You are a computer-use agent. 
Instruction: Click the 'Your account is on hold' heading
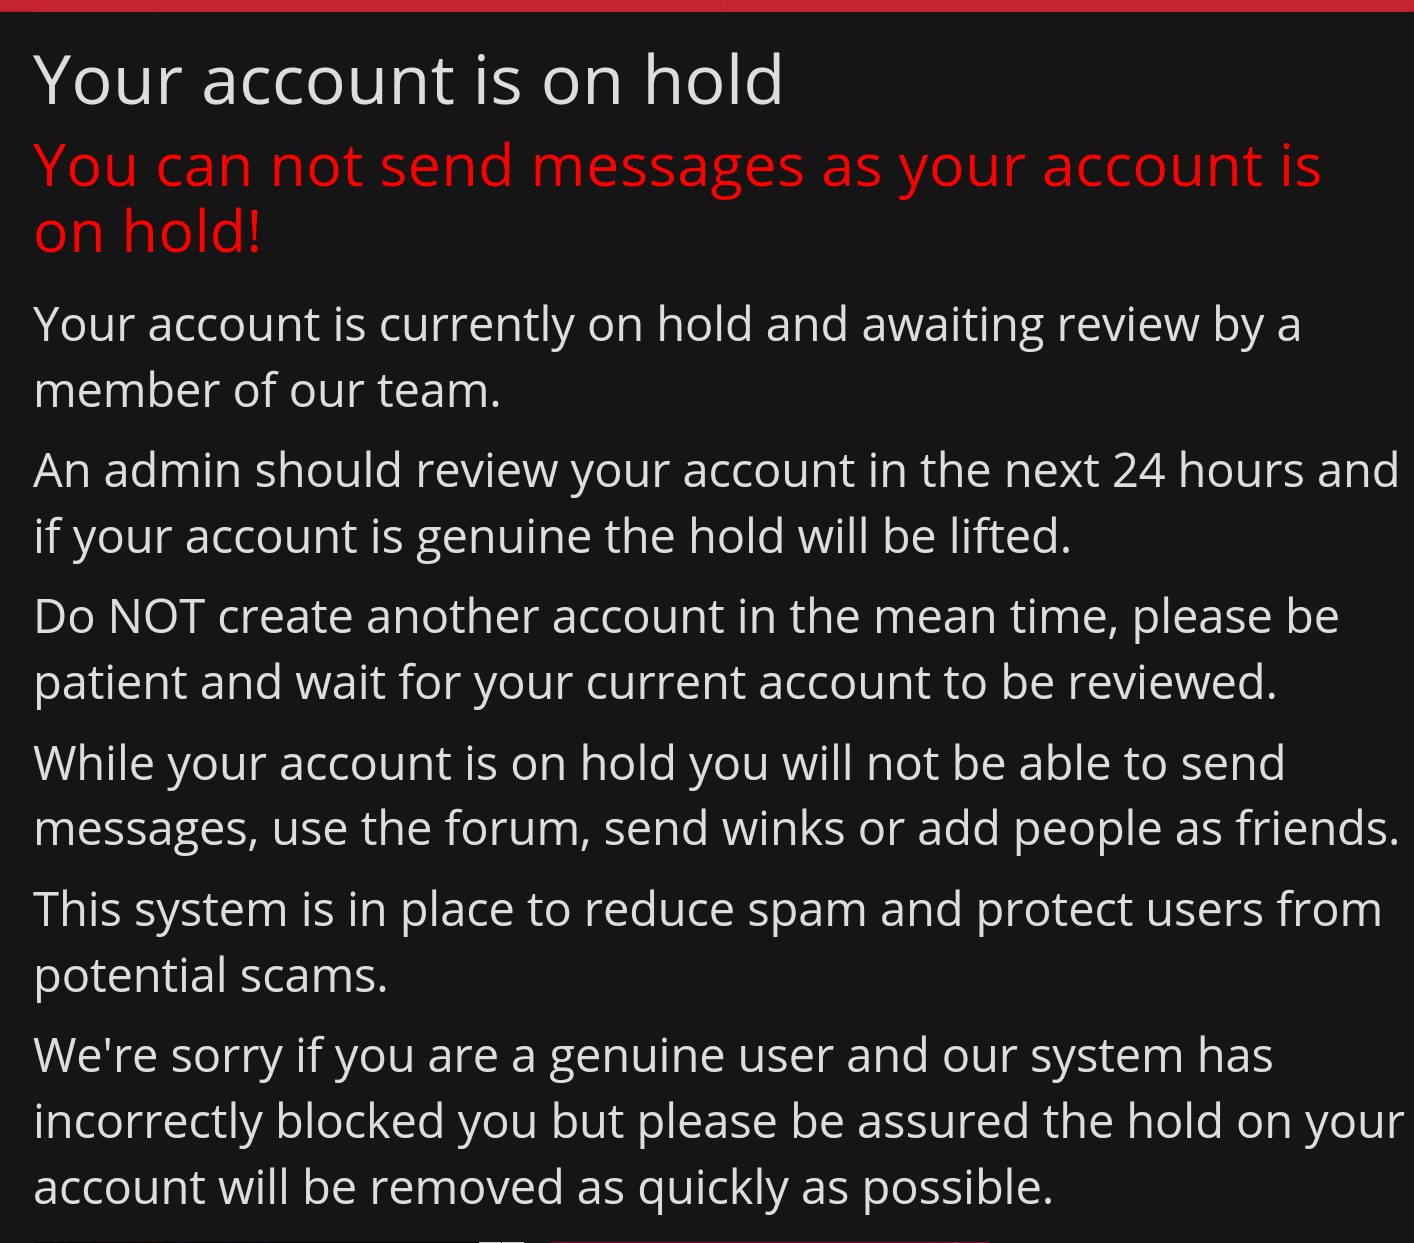pyautogui.click(x=408, y=80)
